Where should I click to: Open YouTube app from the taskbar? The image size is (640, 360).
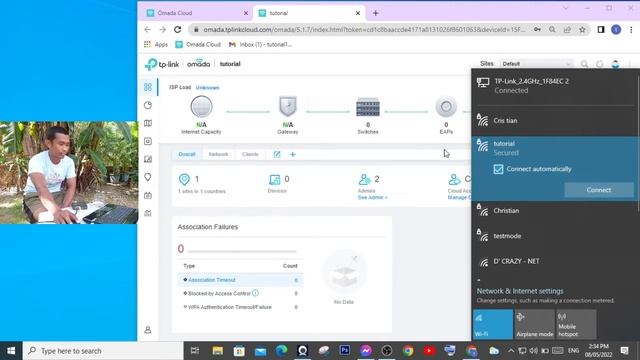[429, 351]
